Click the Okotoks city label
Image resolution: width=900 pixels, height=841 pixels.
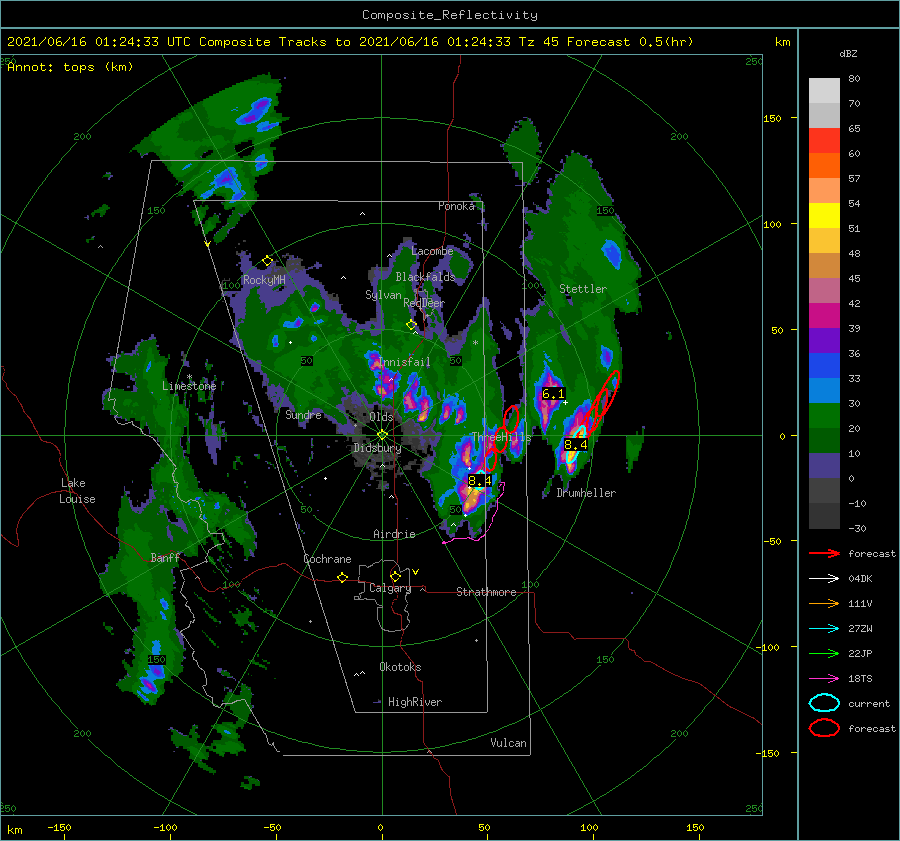click(400, 667)
